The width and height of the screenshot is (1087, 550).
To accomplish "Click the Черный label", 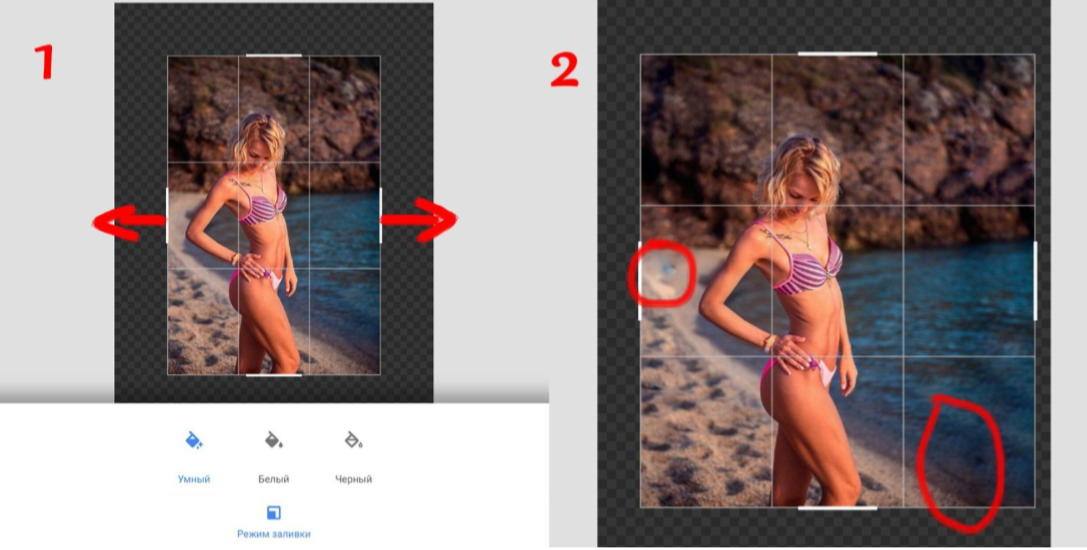I will 354,479.
